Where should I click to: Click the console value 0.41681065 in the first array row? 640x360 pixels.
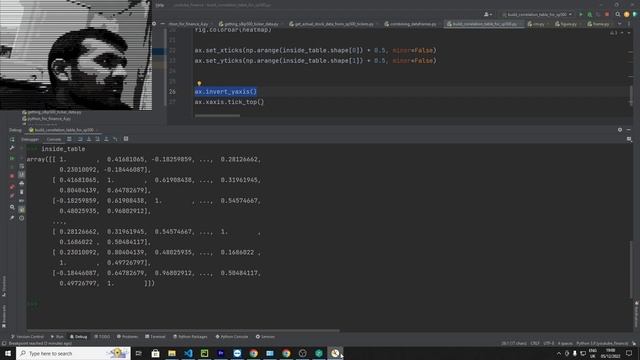(125, 159)
